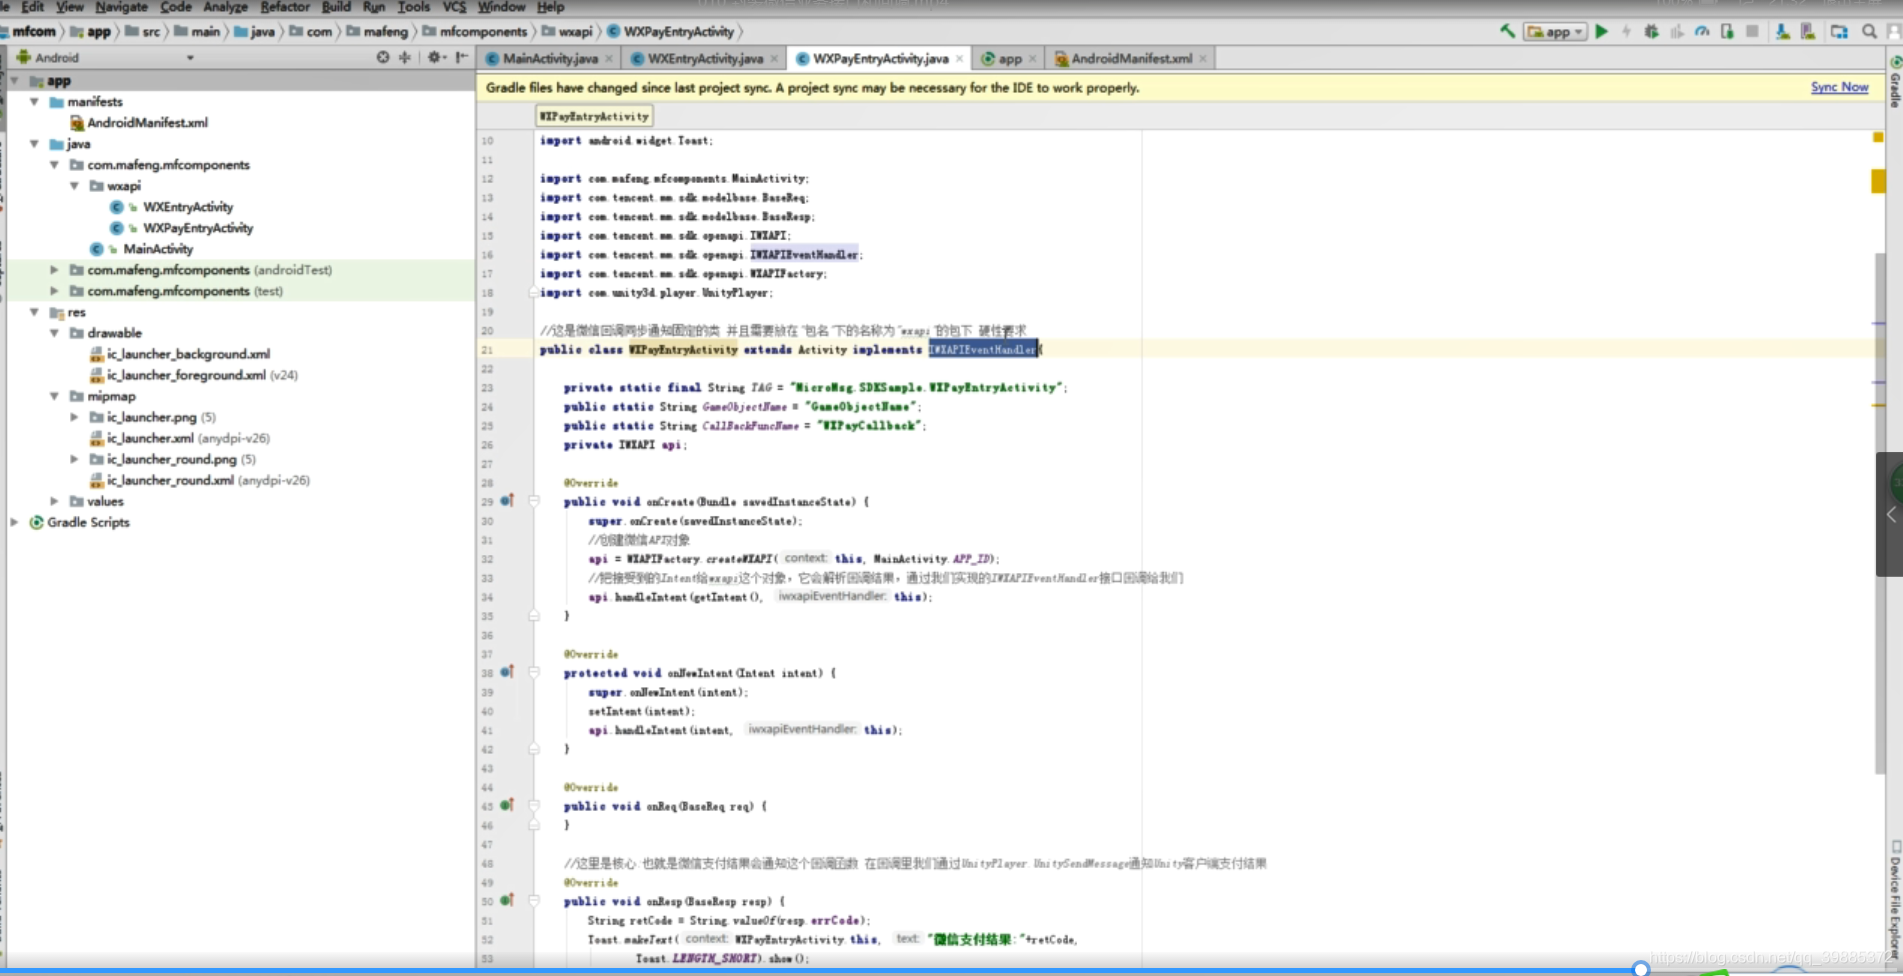Click the Sync Now link
The image size is (1903, 976).
1839,88
